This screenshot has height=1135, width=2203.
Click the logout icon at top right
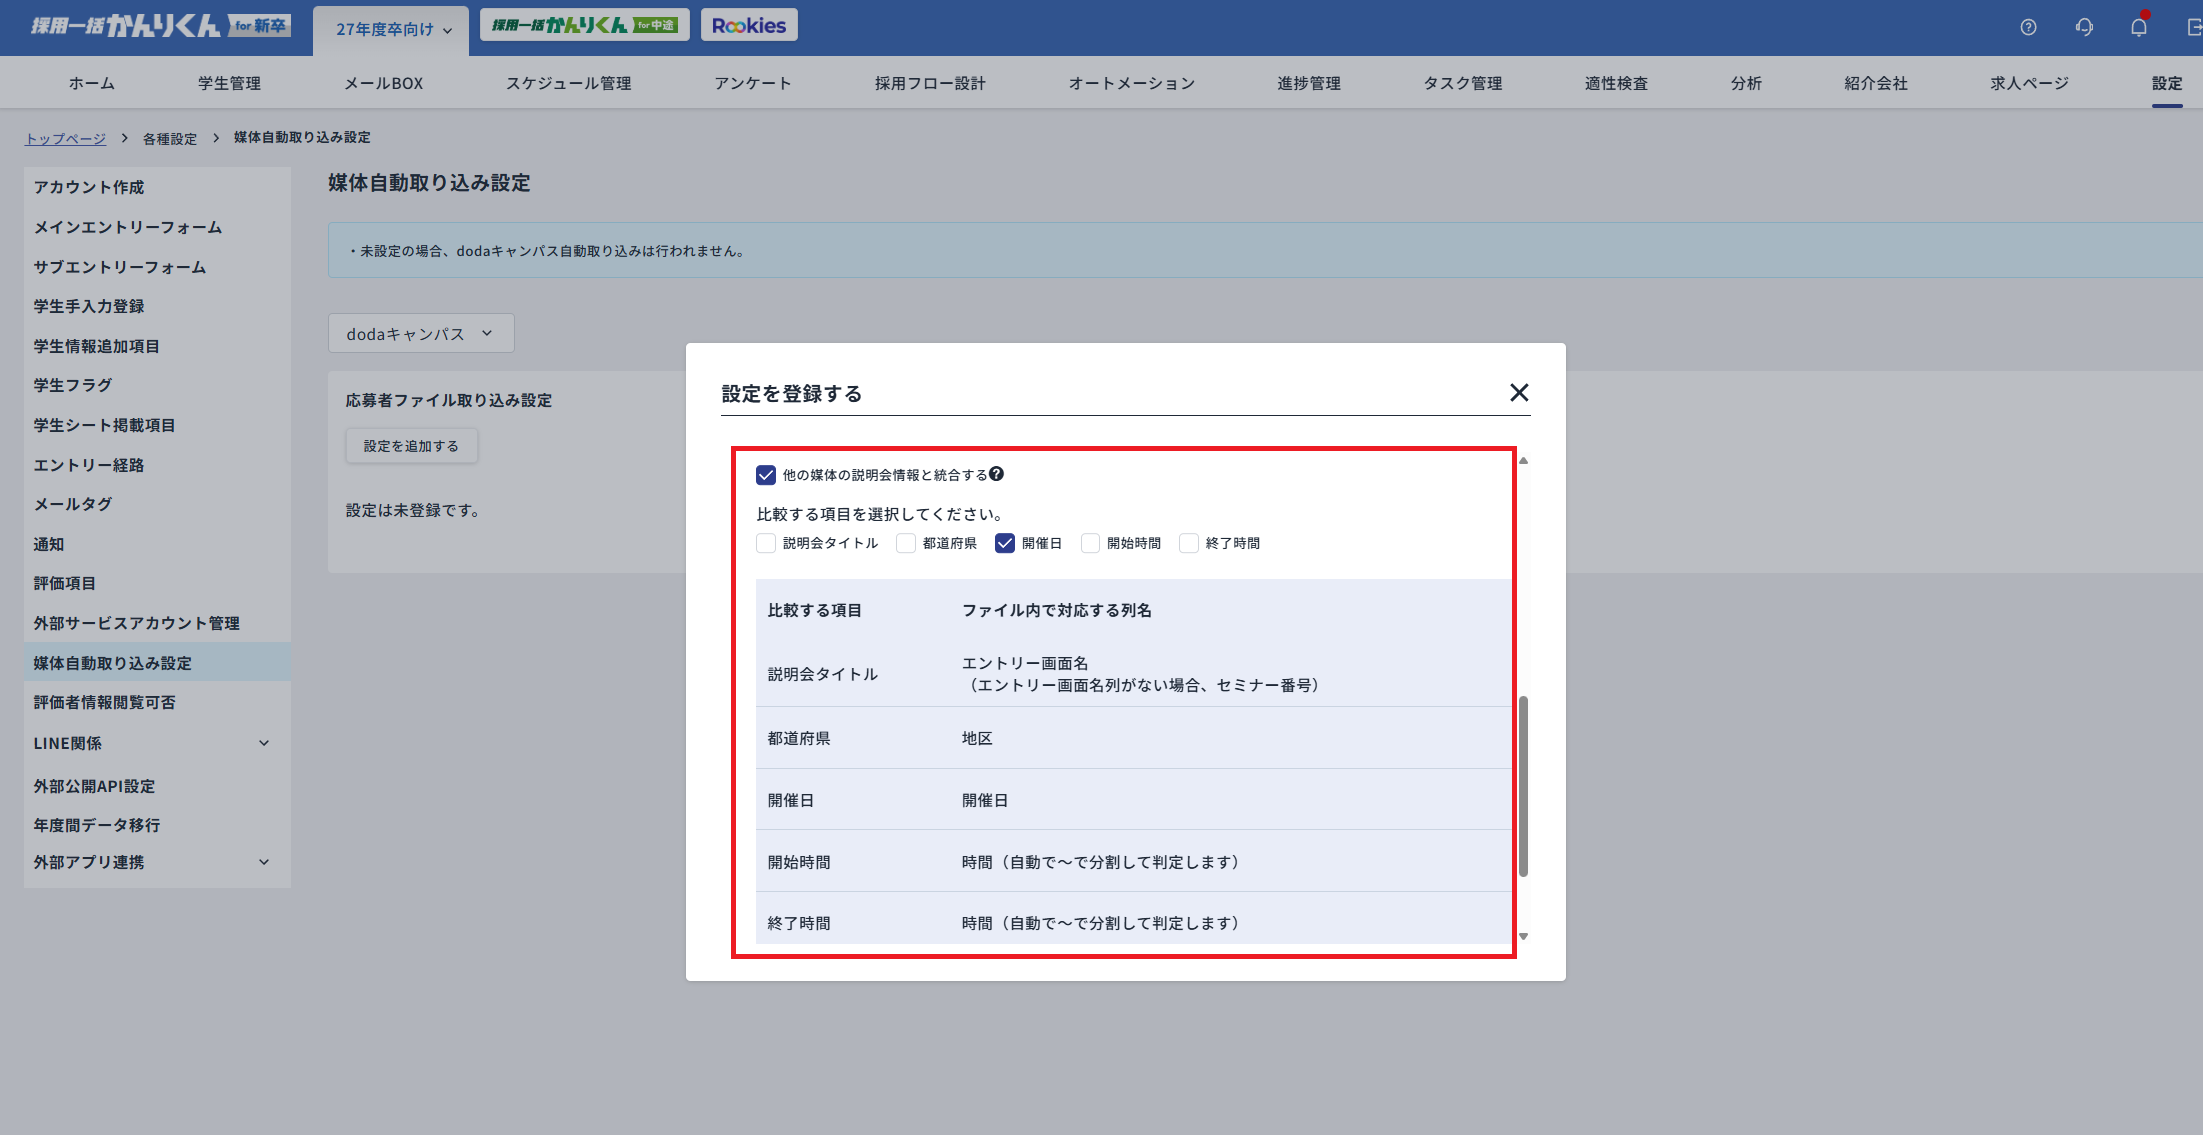coord(2194,27)
